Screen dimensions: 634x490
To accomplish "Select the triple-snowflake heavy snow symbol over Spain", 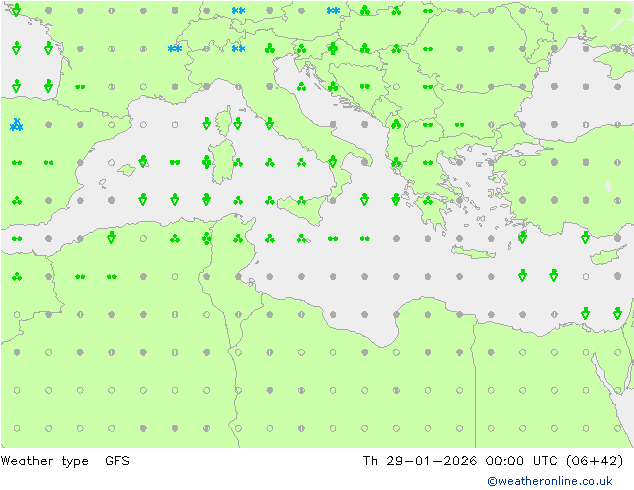I will [x=17, y=125].
